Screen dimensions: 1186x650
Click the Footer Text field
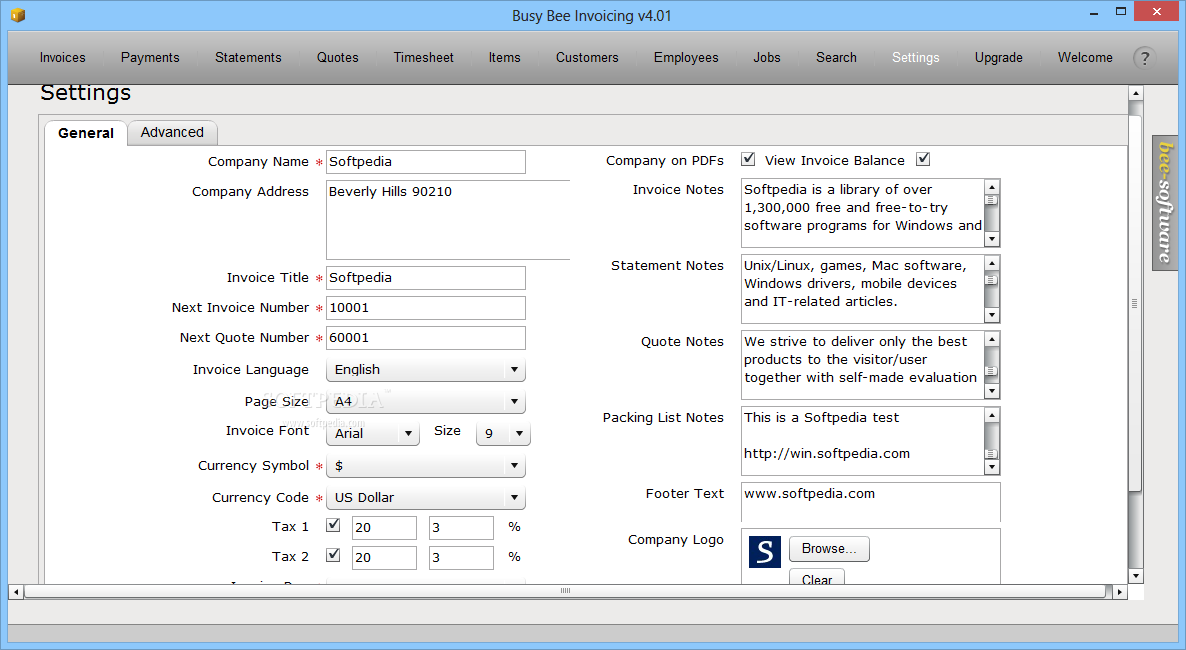pos(871,502)
